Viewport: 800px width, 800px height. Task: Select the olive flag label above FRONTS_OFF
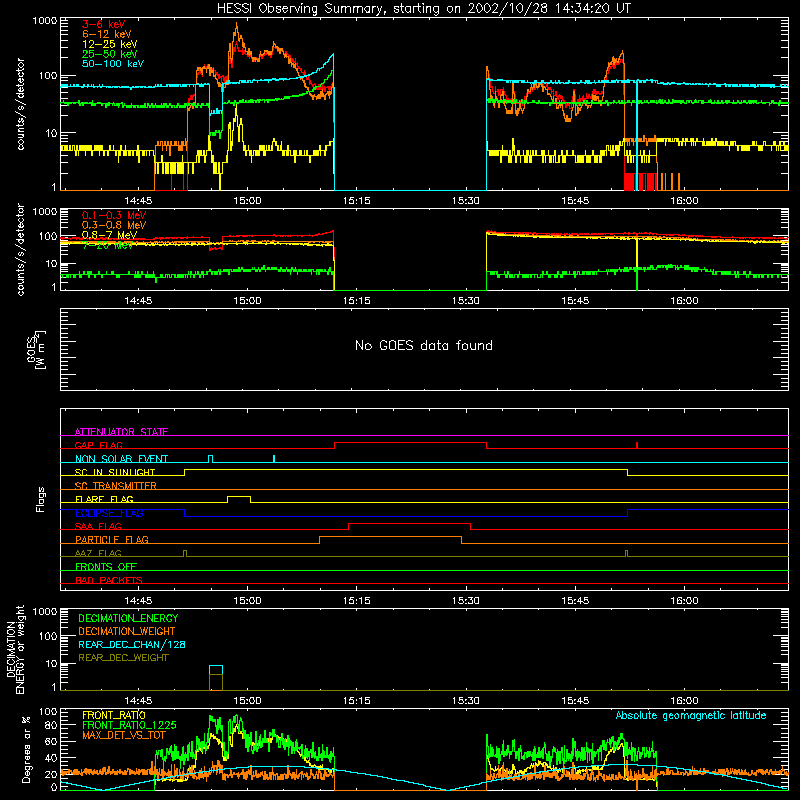click(x=98, y=553)
